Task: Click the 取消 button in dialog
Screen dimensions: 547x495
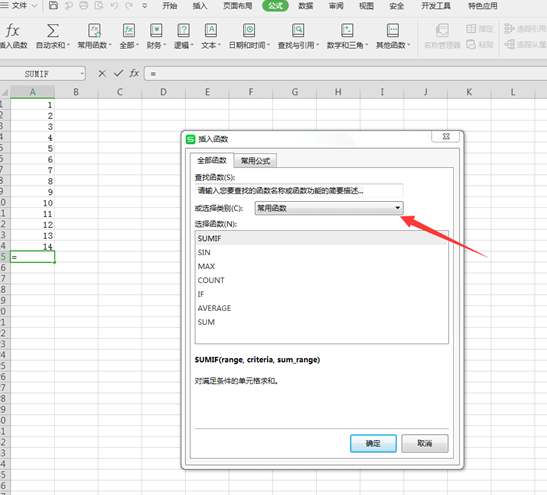Action: coord(425,443)
